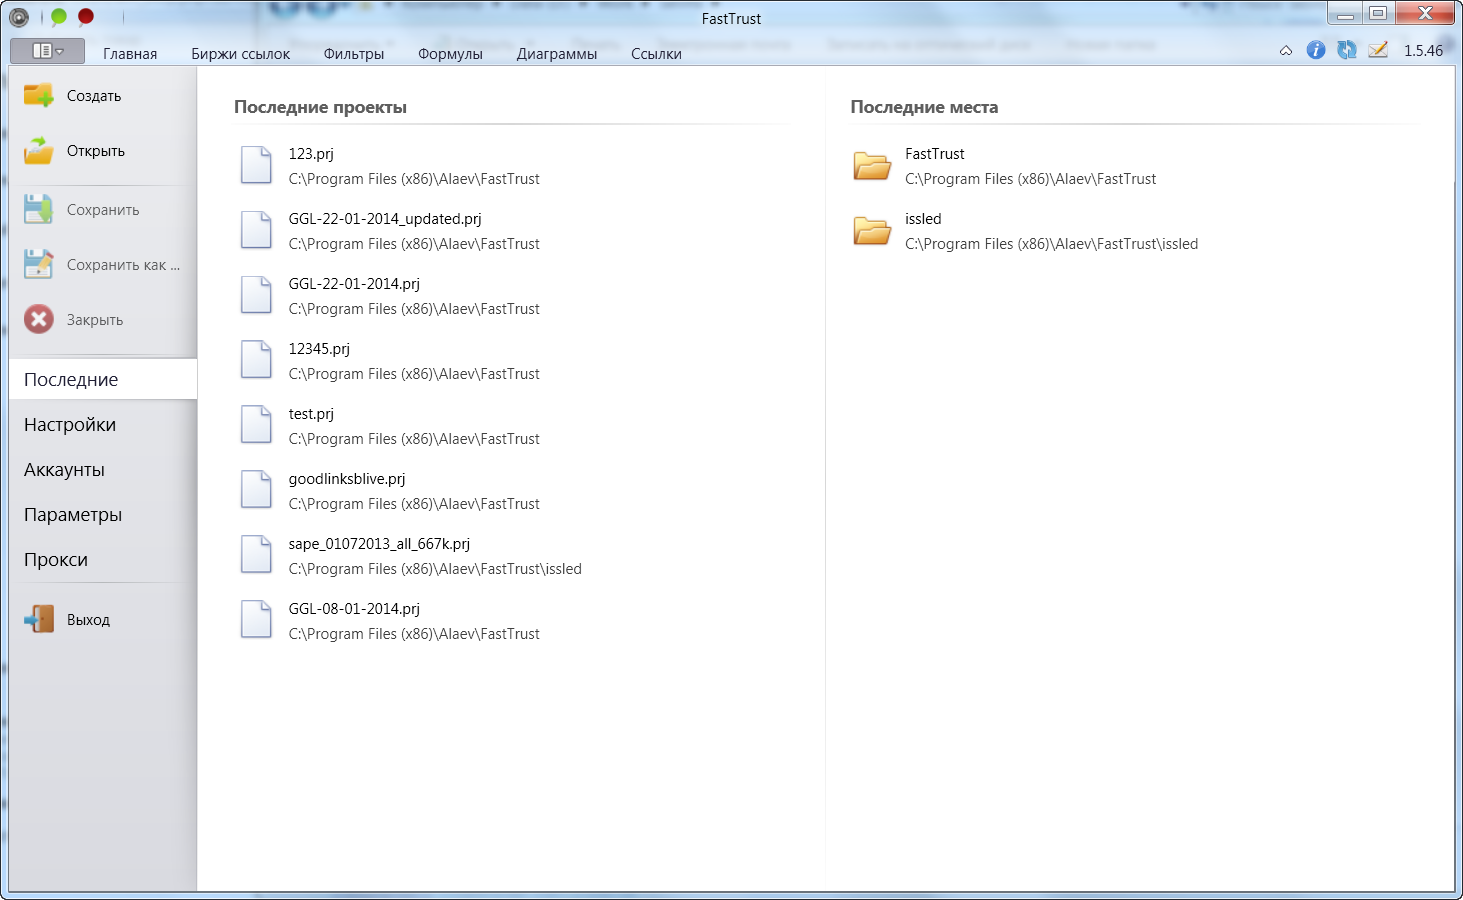Open the Фильтры ribbon tab
Viewport: 1463px width, 900px height.
(x=353, y=54)
